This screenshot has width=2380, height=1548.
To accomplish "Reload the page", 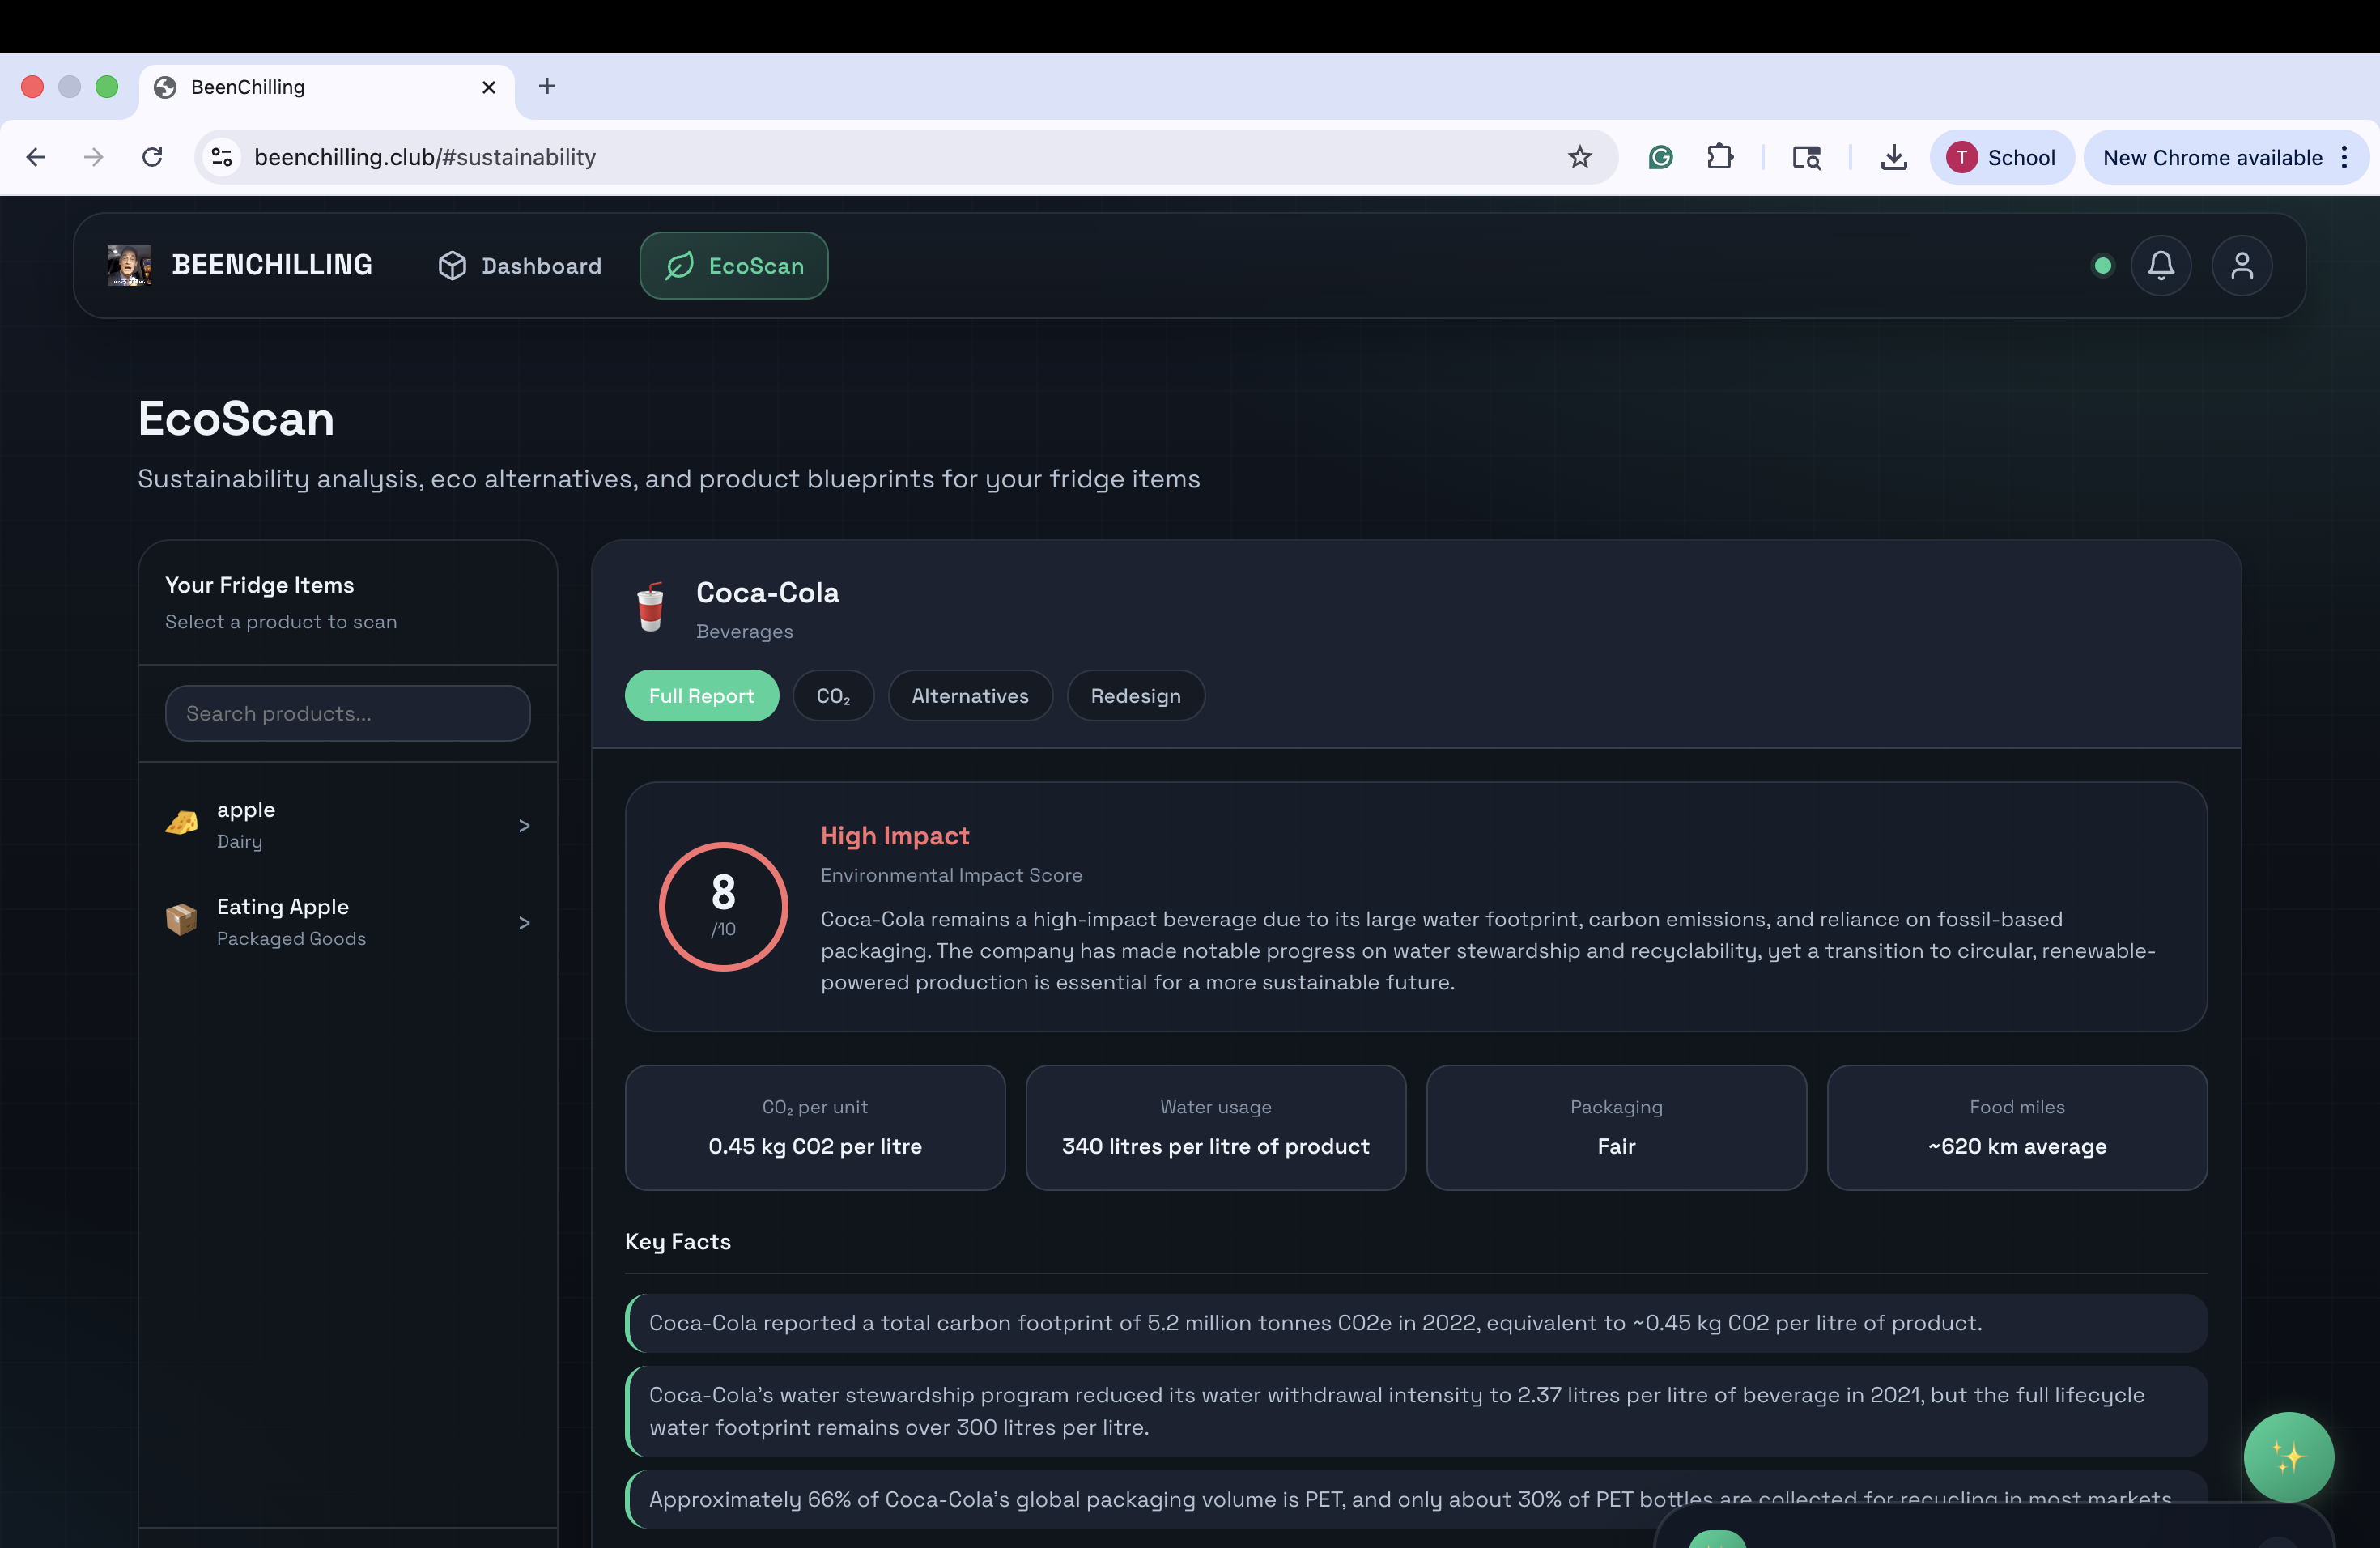I will [152, 157].
